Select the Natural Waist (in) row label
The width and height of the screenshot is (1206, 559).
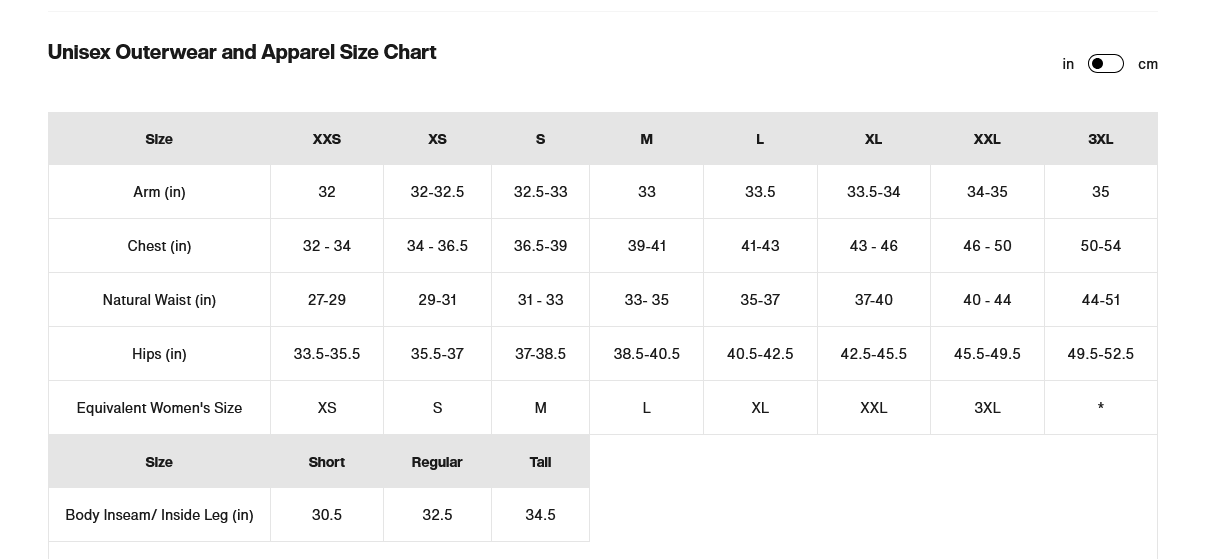(159, 300)
